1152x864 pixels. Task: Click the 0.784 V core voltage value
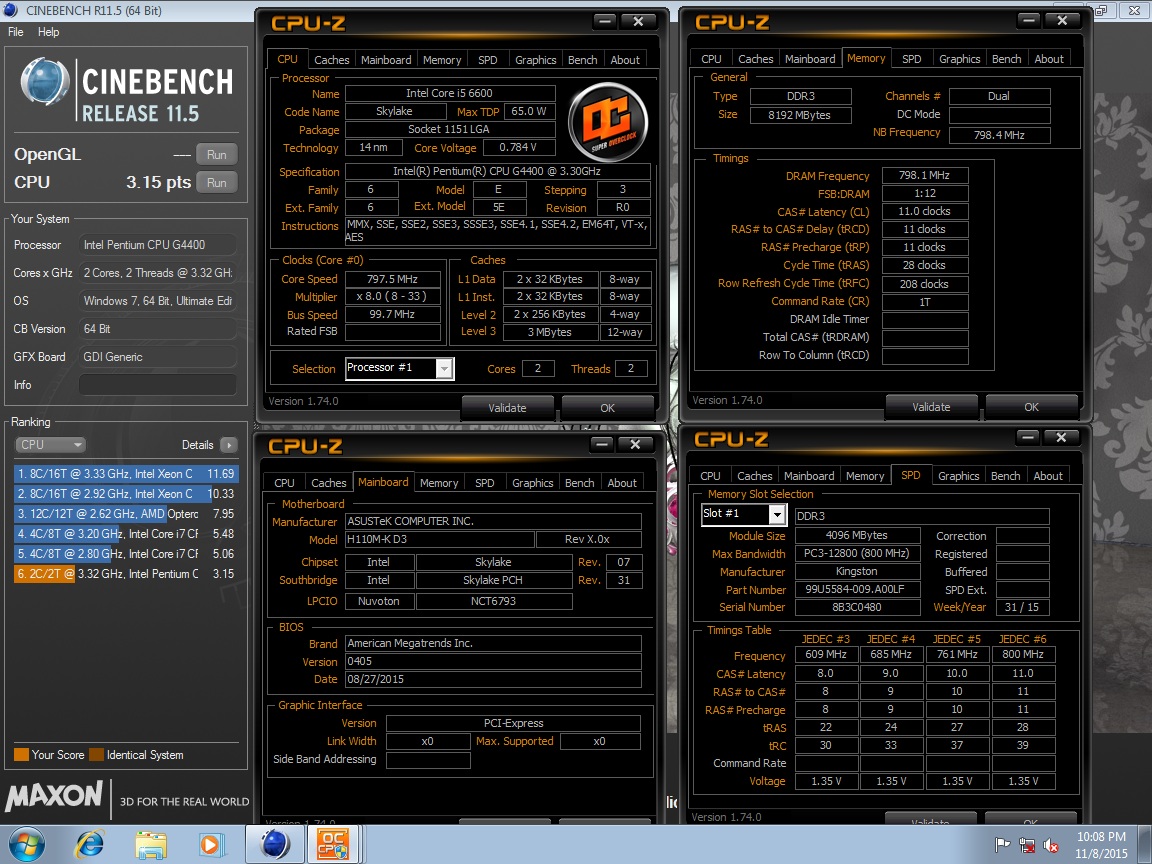pyautogui.click(x=518, y=148)
